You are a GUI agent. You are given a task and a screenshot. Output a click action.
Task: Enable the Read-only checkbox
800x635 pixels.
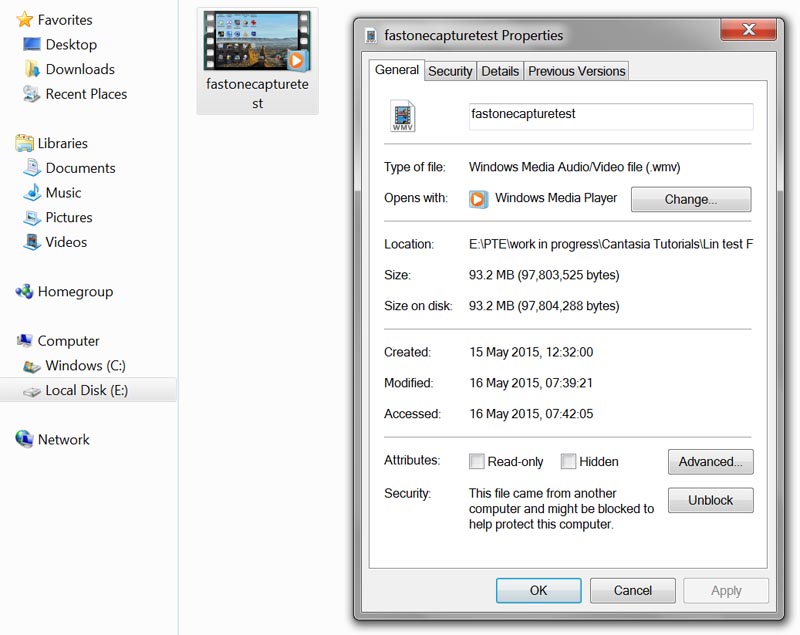pyautogui.click(x=478, y=462)
